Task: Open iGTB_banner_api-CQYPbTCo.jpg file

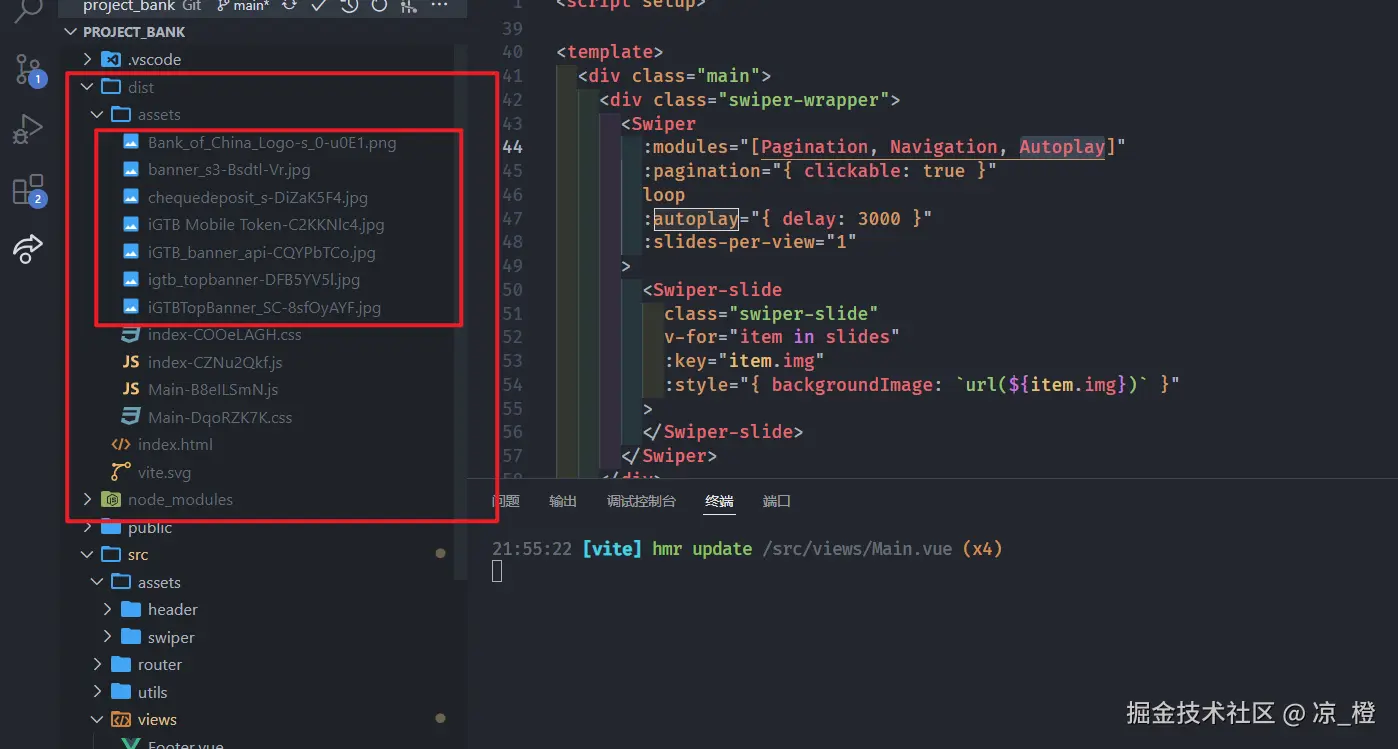Action: click(262, 253)
